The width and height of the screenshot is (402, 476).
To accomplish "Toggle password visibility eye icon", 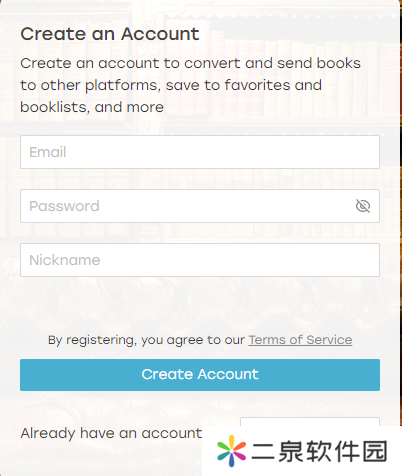I will (x=363, y=206).
